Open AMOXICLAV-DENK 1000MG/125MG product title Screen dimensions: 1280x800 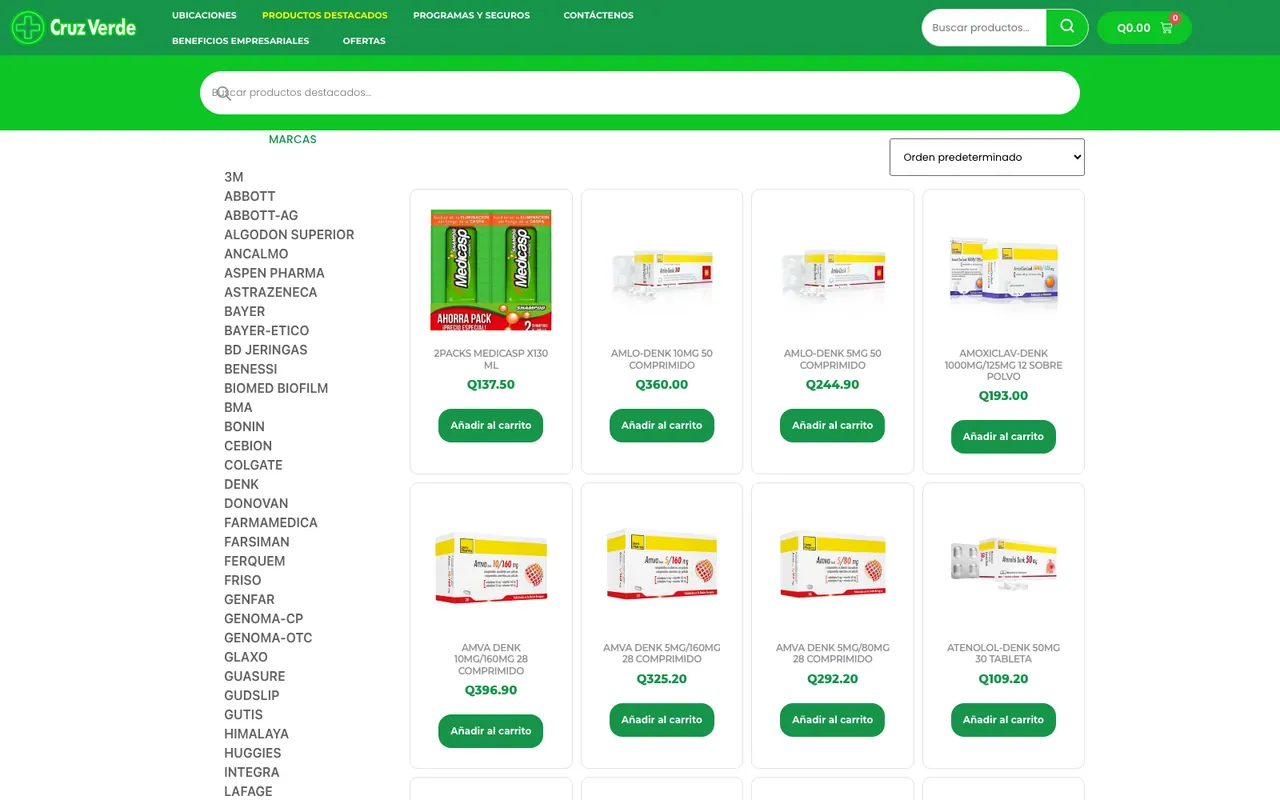[1003, 365]
